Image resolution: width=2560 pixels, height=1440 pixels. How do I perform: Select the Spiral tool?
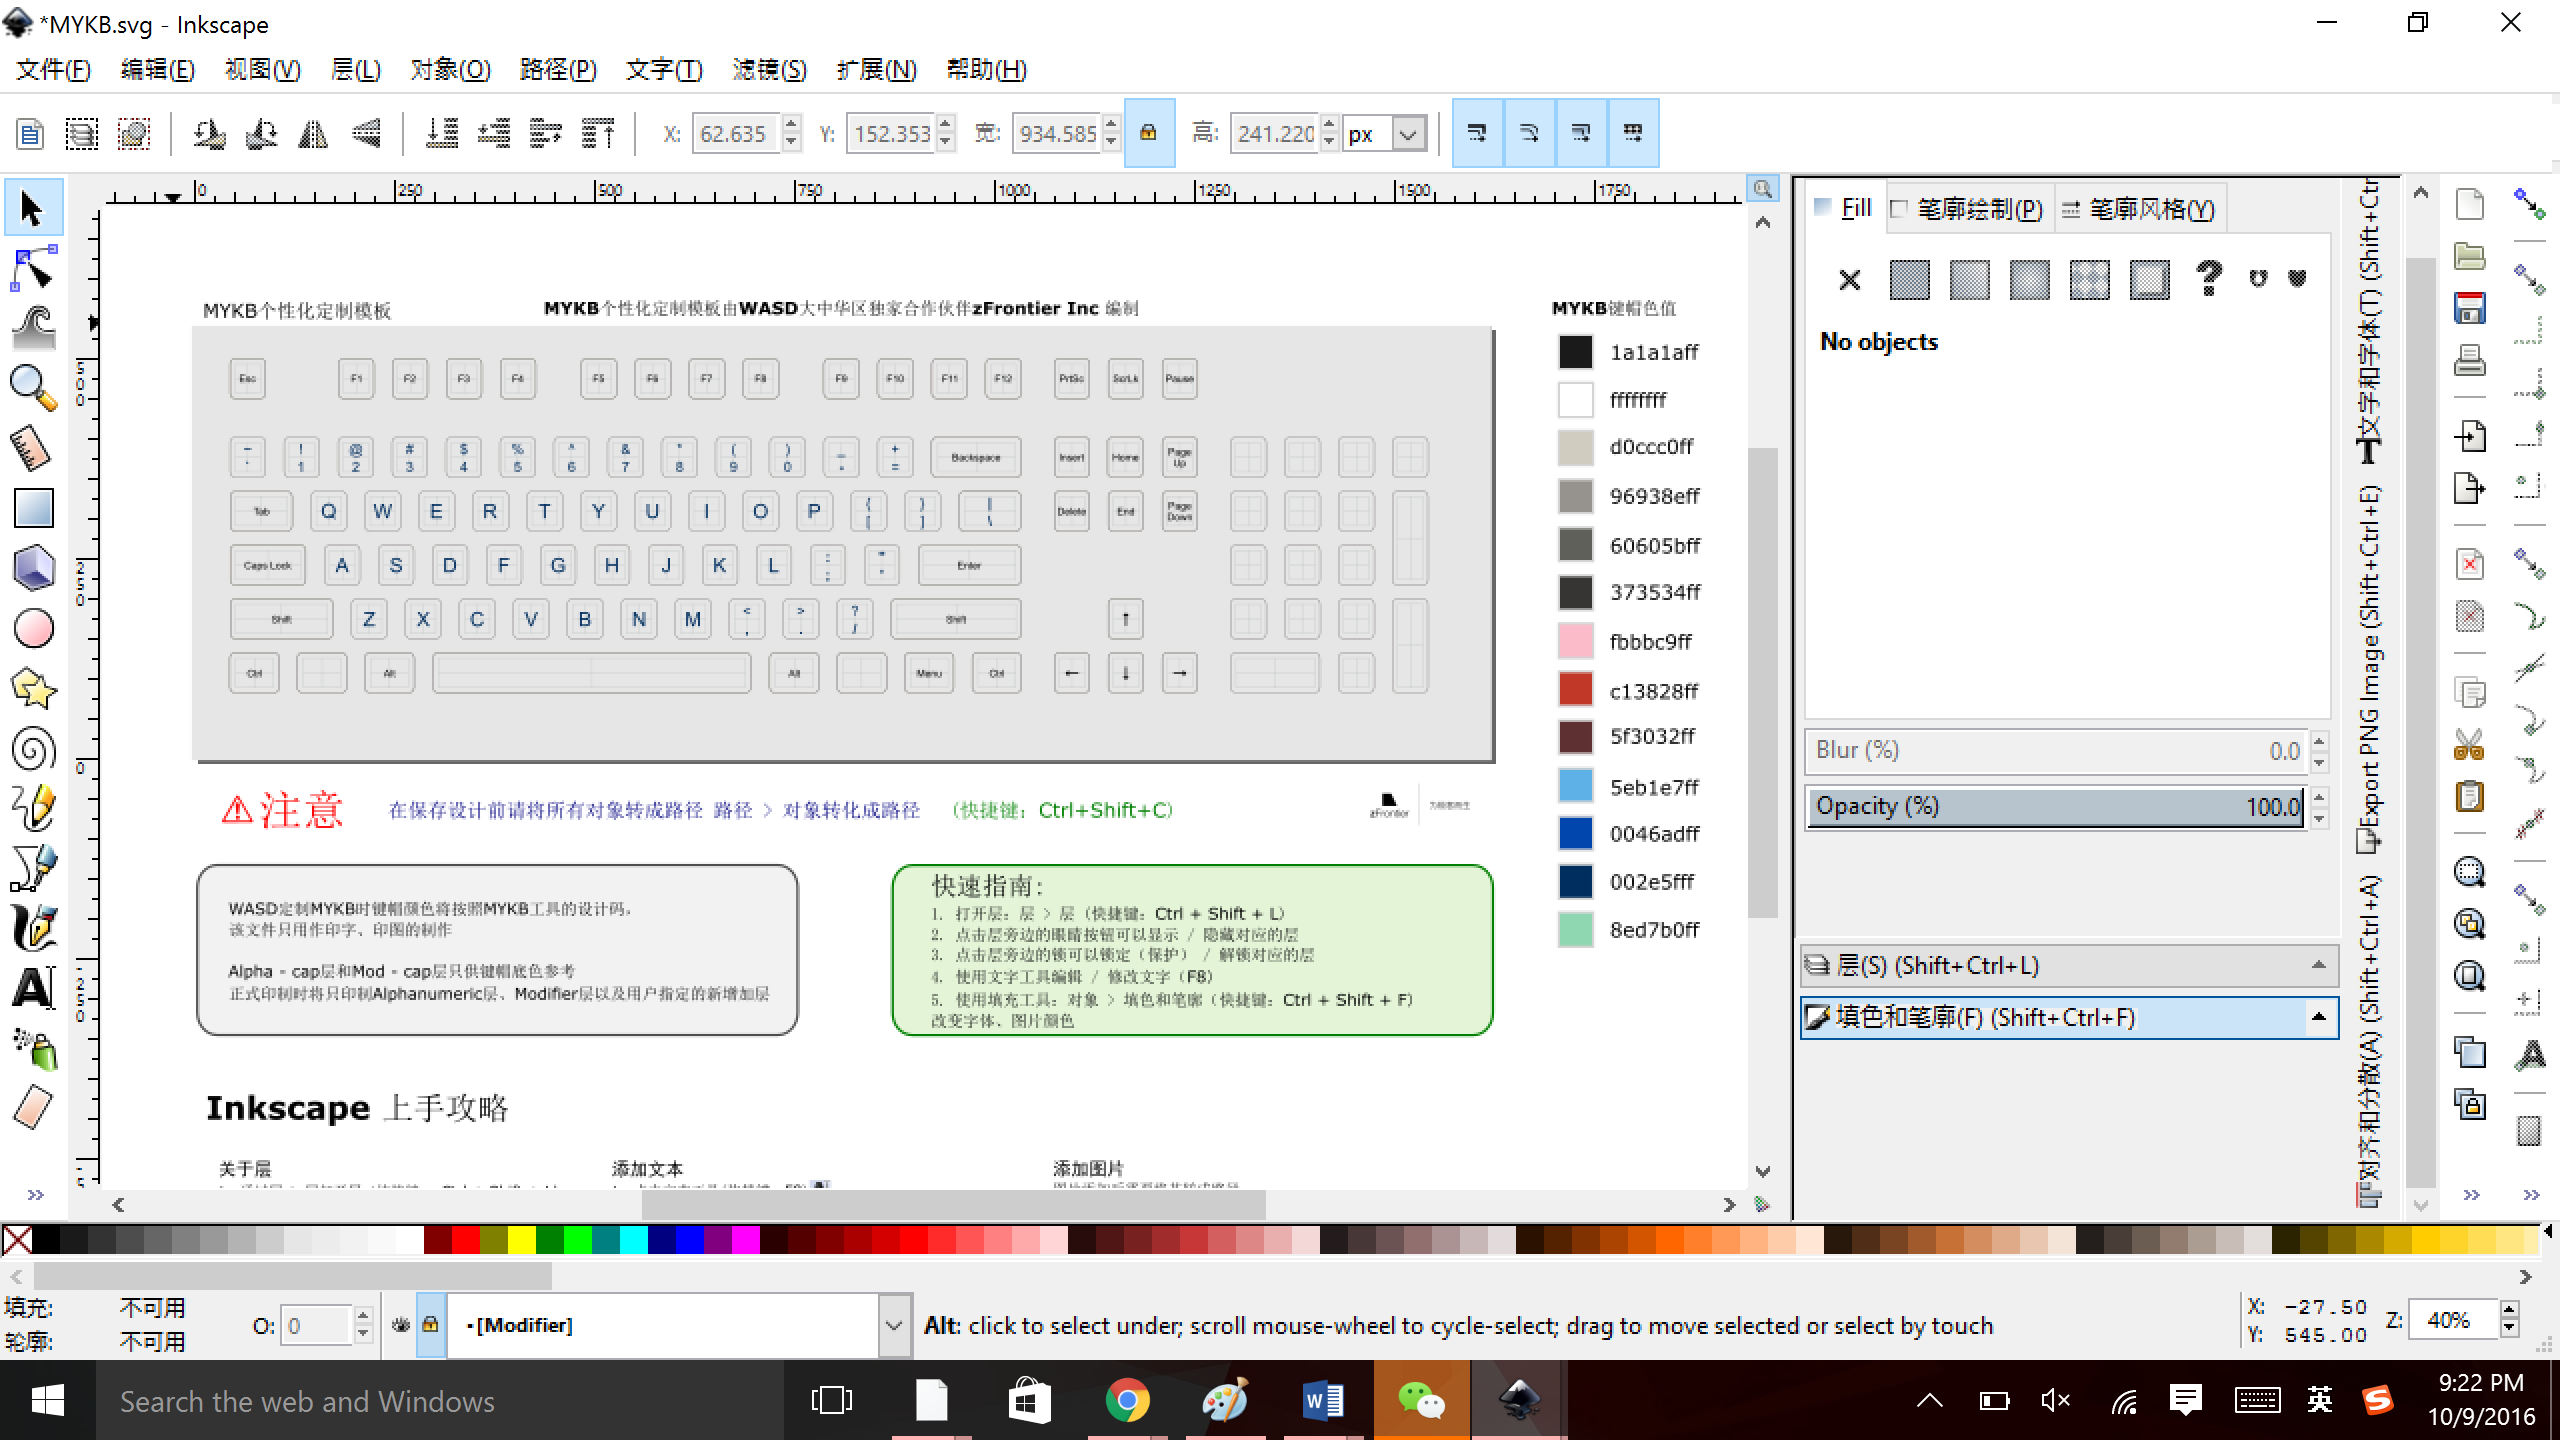point(33,749)
